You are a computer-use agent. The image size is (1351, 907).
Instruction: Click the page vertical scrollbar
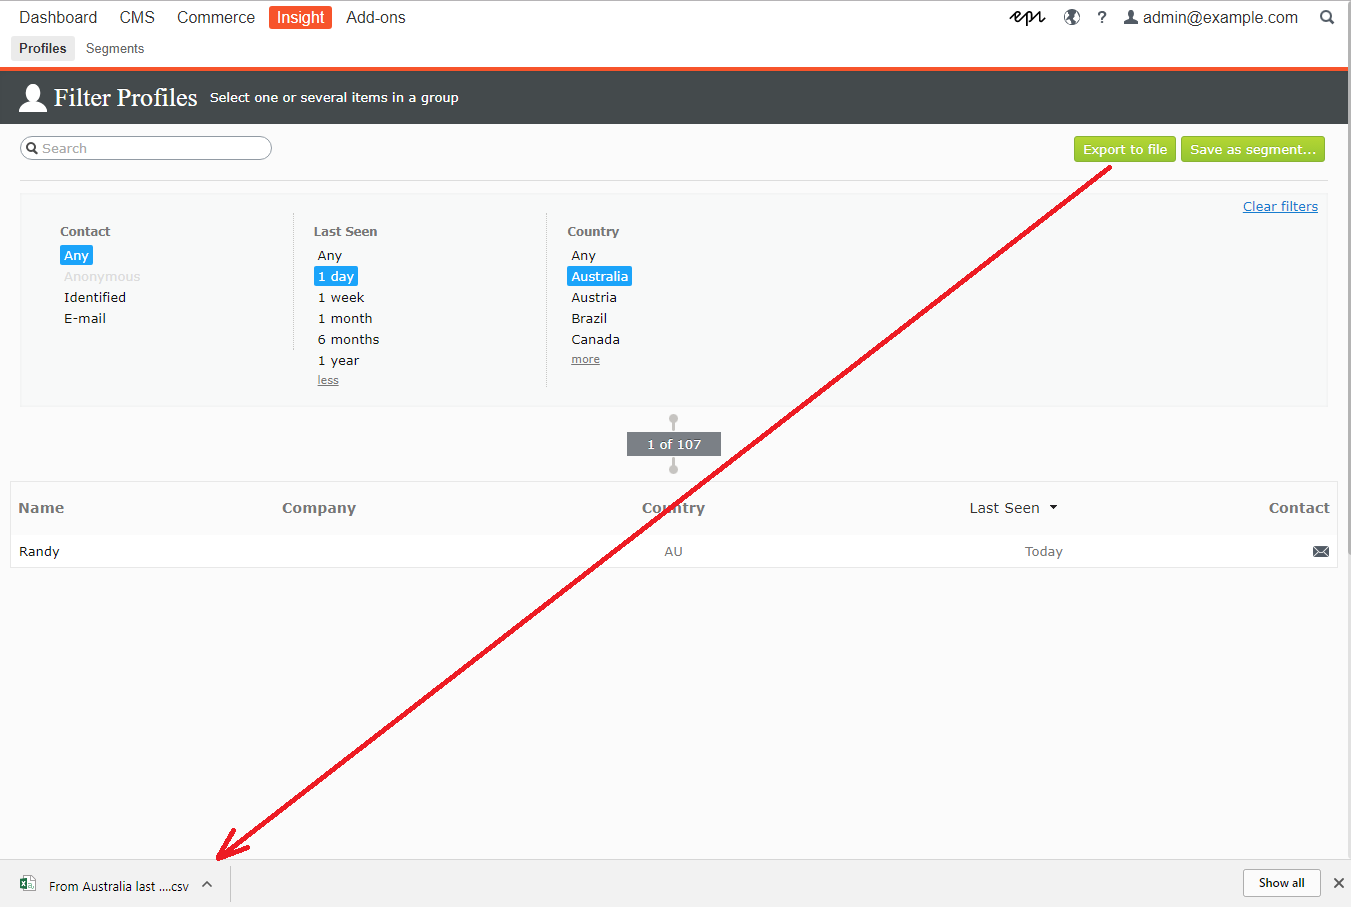1348,280
